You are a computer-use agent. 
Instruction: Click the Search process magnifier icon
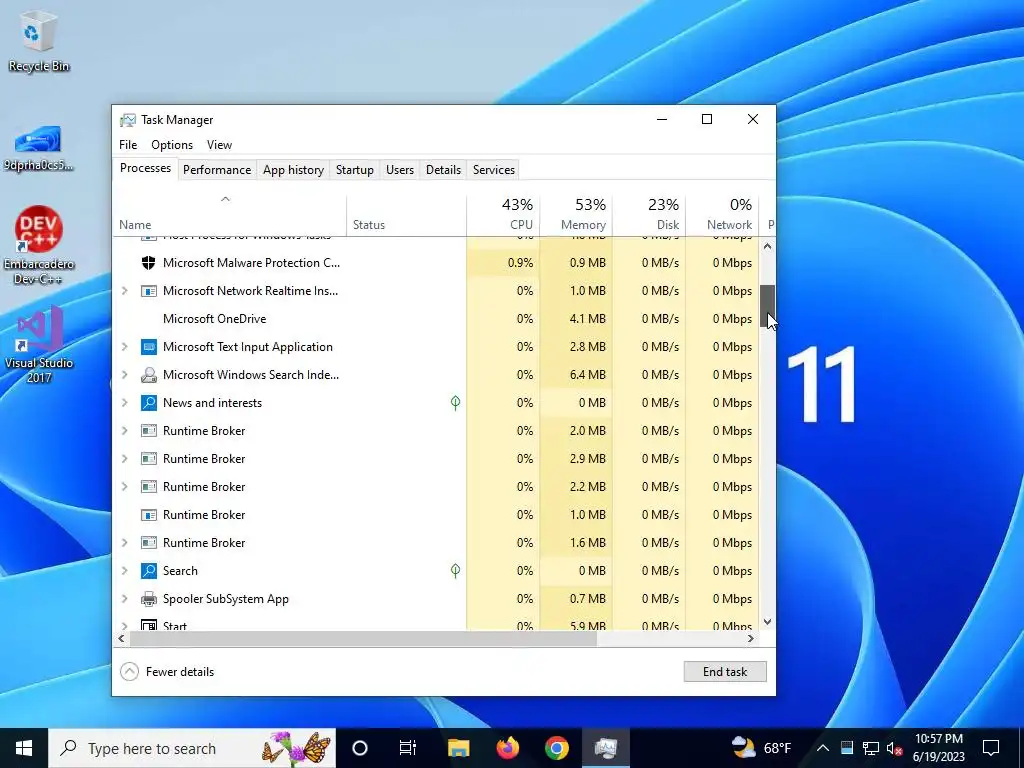pos(149,571)
